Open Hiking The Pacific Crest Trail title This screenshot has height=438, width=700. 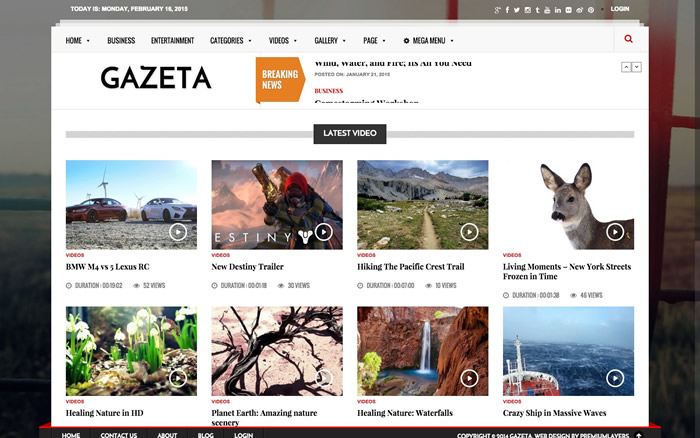(x=411, y=267)
